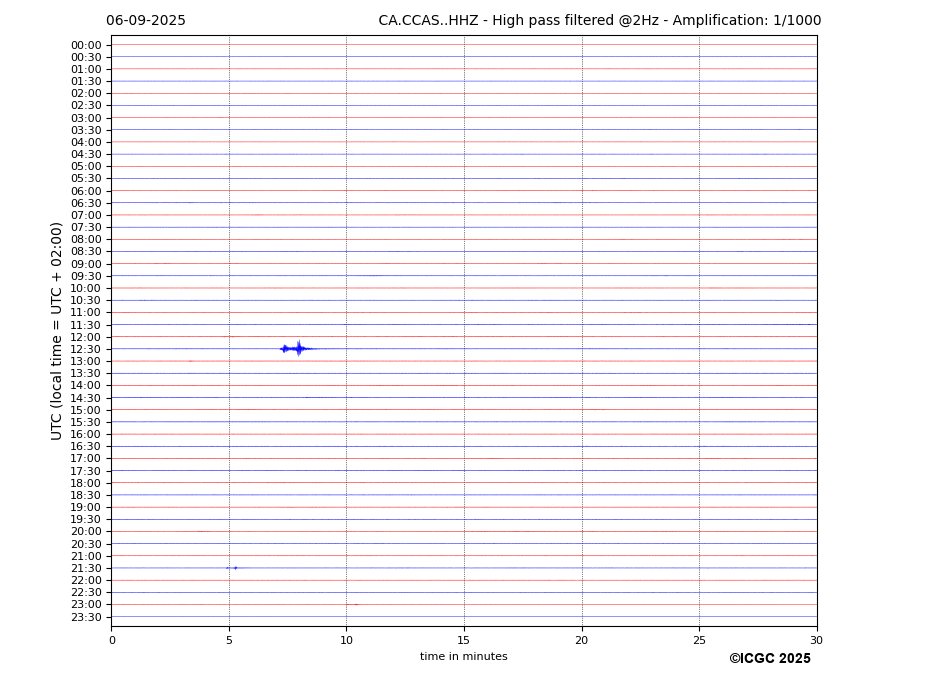Viewport: 927px width, 696px height.
Task: Click the small blue event on 21:30 trace
Action: coord(232,568)
